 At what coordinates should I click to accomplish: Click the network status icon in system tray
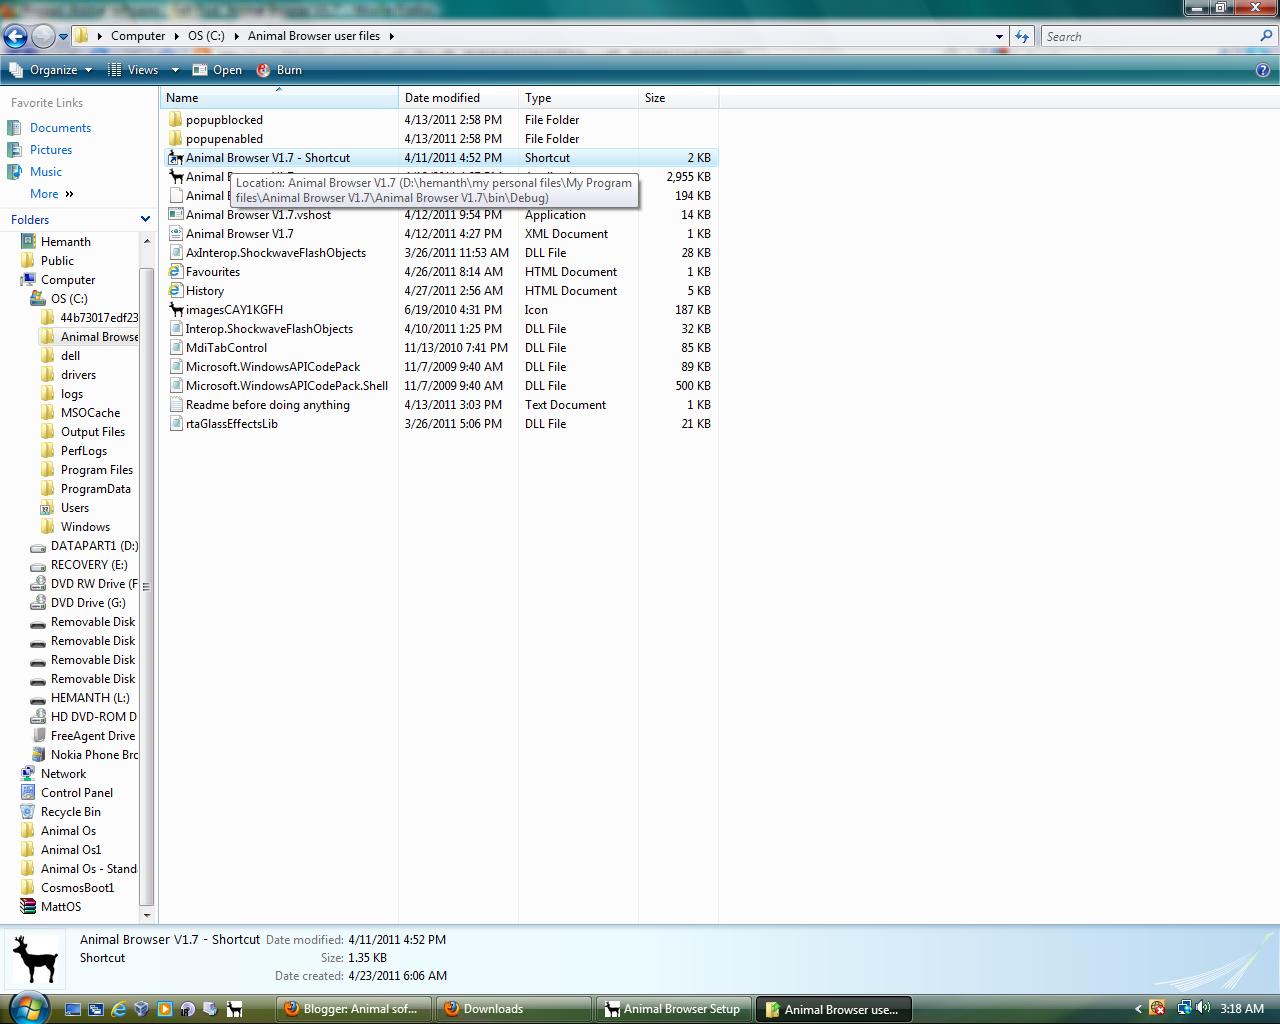(x=1185, y=1009)
